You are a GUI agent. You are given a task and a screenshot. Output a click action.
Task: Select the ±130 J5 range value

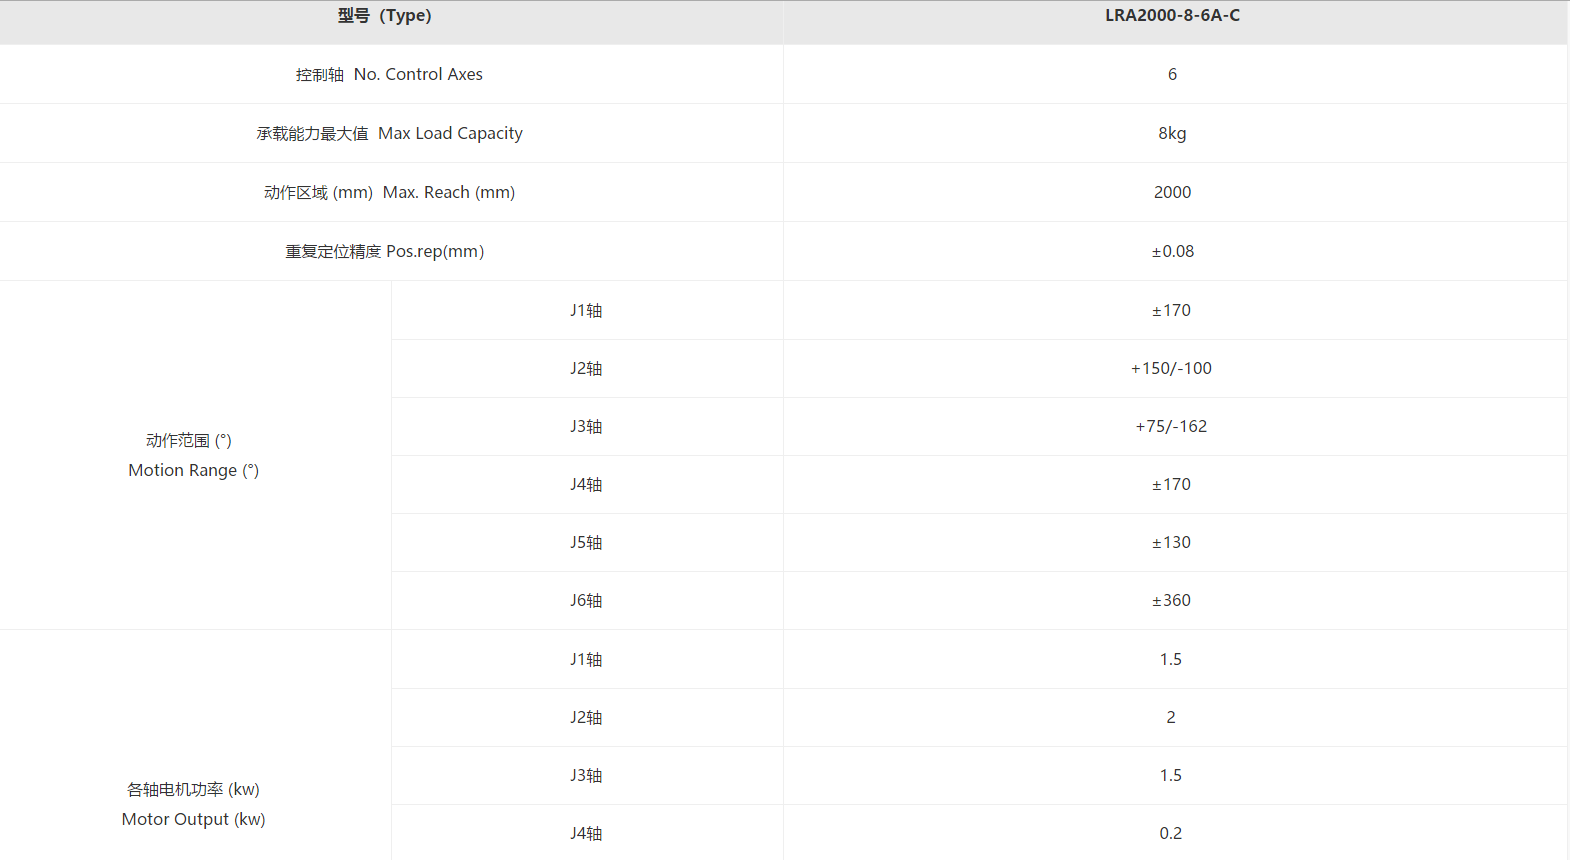pyautogui.click(x=1171, y=543)
